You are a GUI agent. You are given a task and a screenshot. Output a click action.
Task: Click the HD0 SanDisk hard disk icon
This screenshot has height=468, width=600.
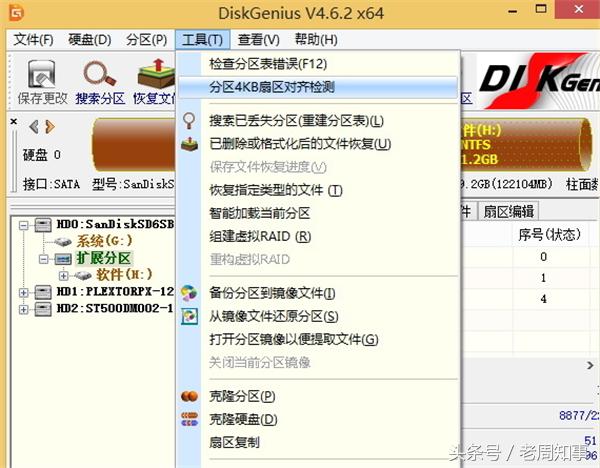[x=43, y=225]
